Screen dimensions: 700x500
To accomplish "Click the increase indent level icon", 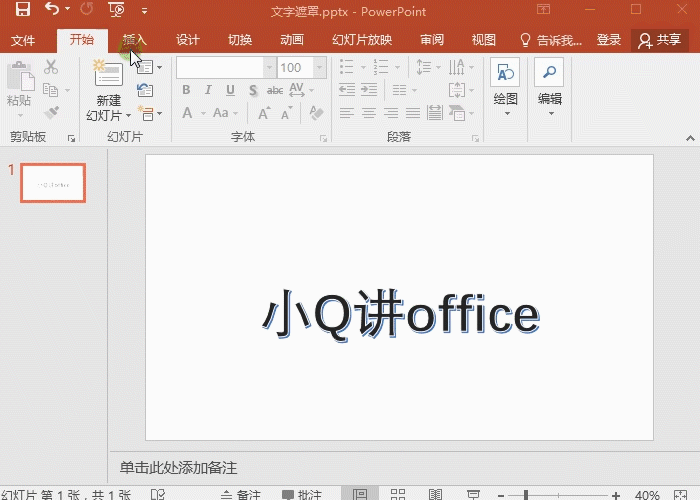I will (x=369, y=90).
